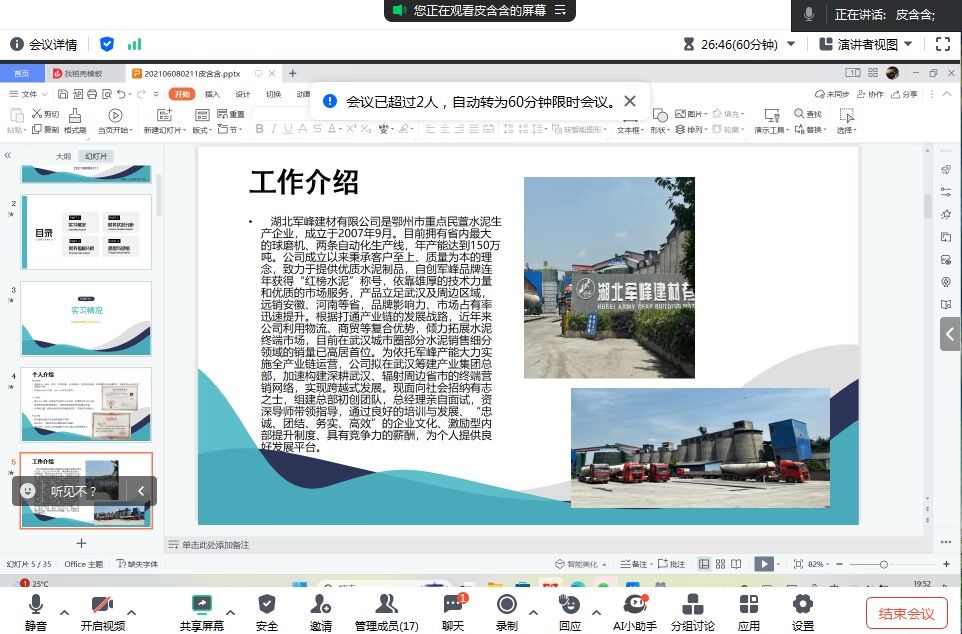
Task: Select the 202106080211皮含含.pptx document tab
Action: 192,74
